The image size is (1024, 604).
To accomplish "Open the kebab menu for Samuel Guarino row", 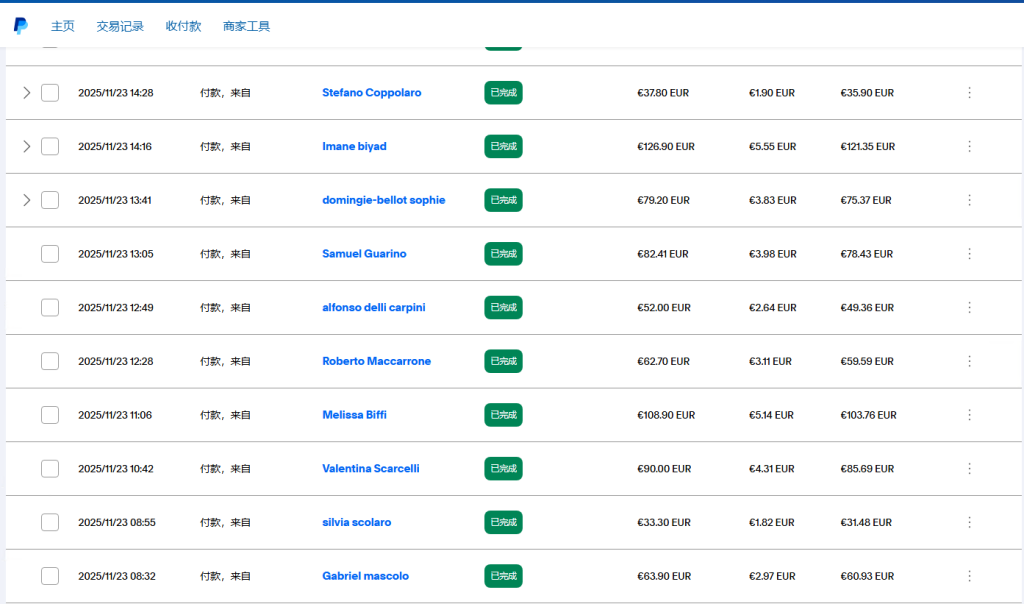I will [x=968, y=254].
